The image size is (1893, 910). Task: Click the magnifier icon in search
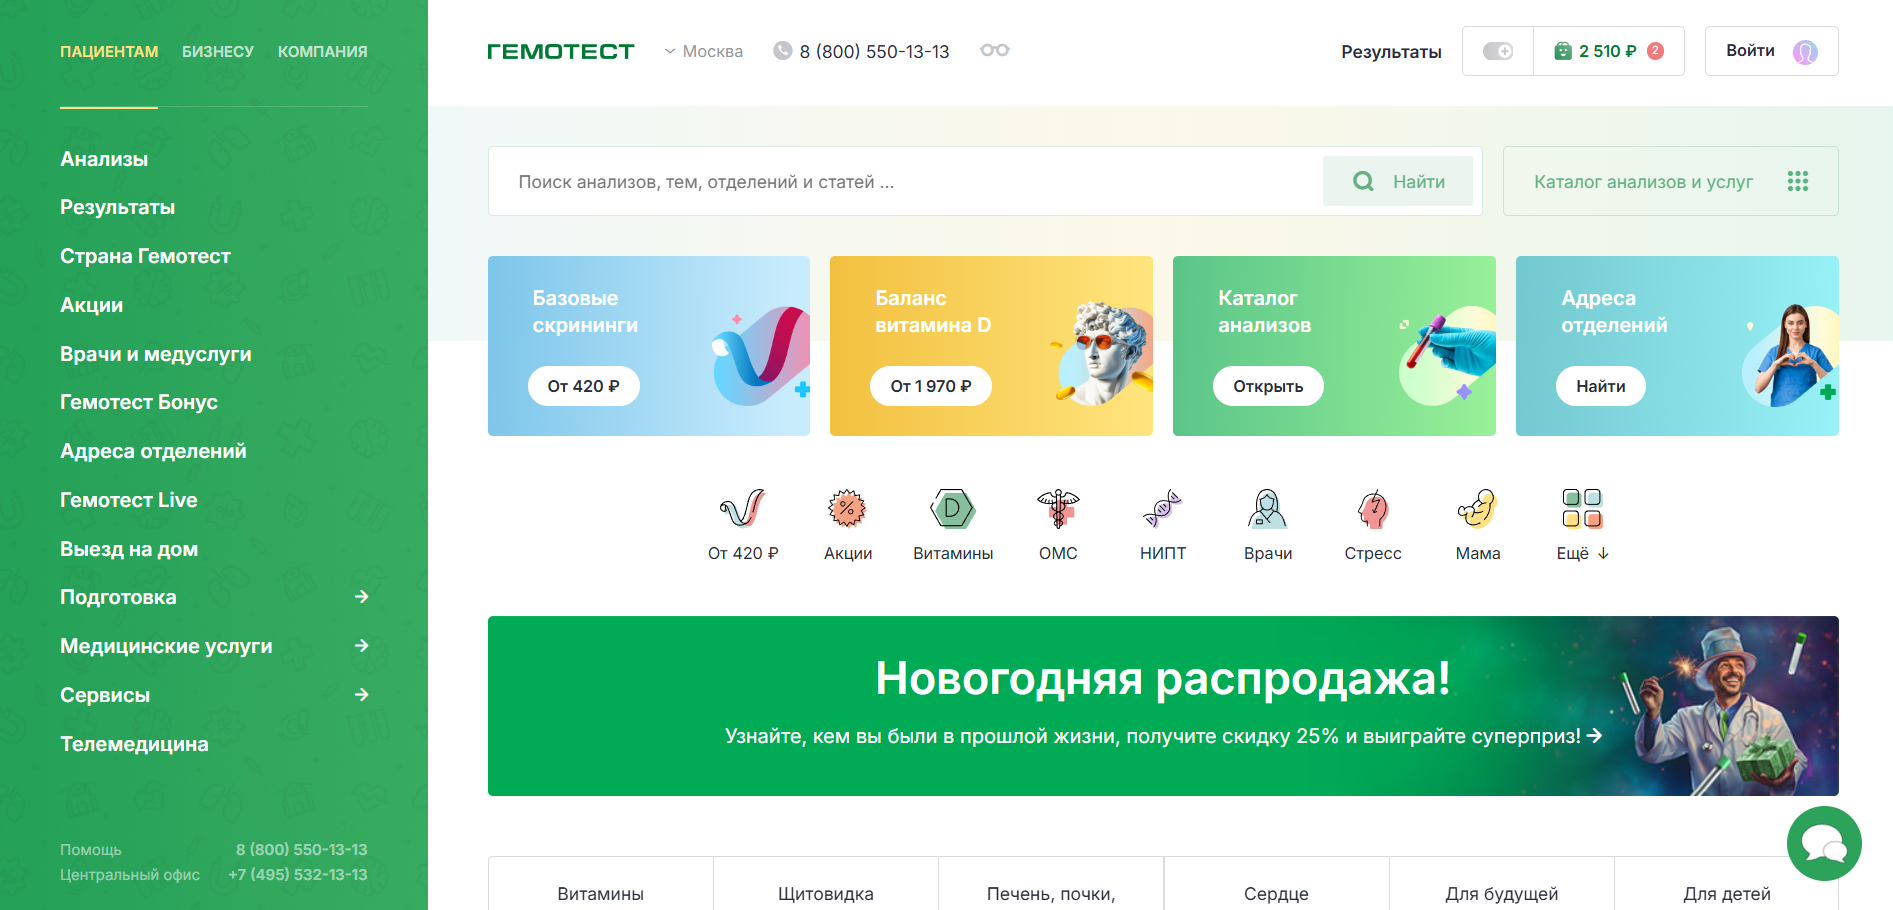pos(1363,181)
